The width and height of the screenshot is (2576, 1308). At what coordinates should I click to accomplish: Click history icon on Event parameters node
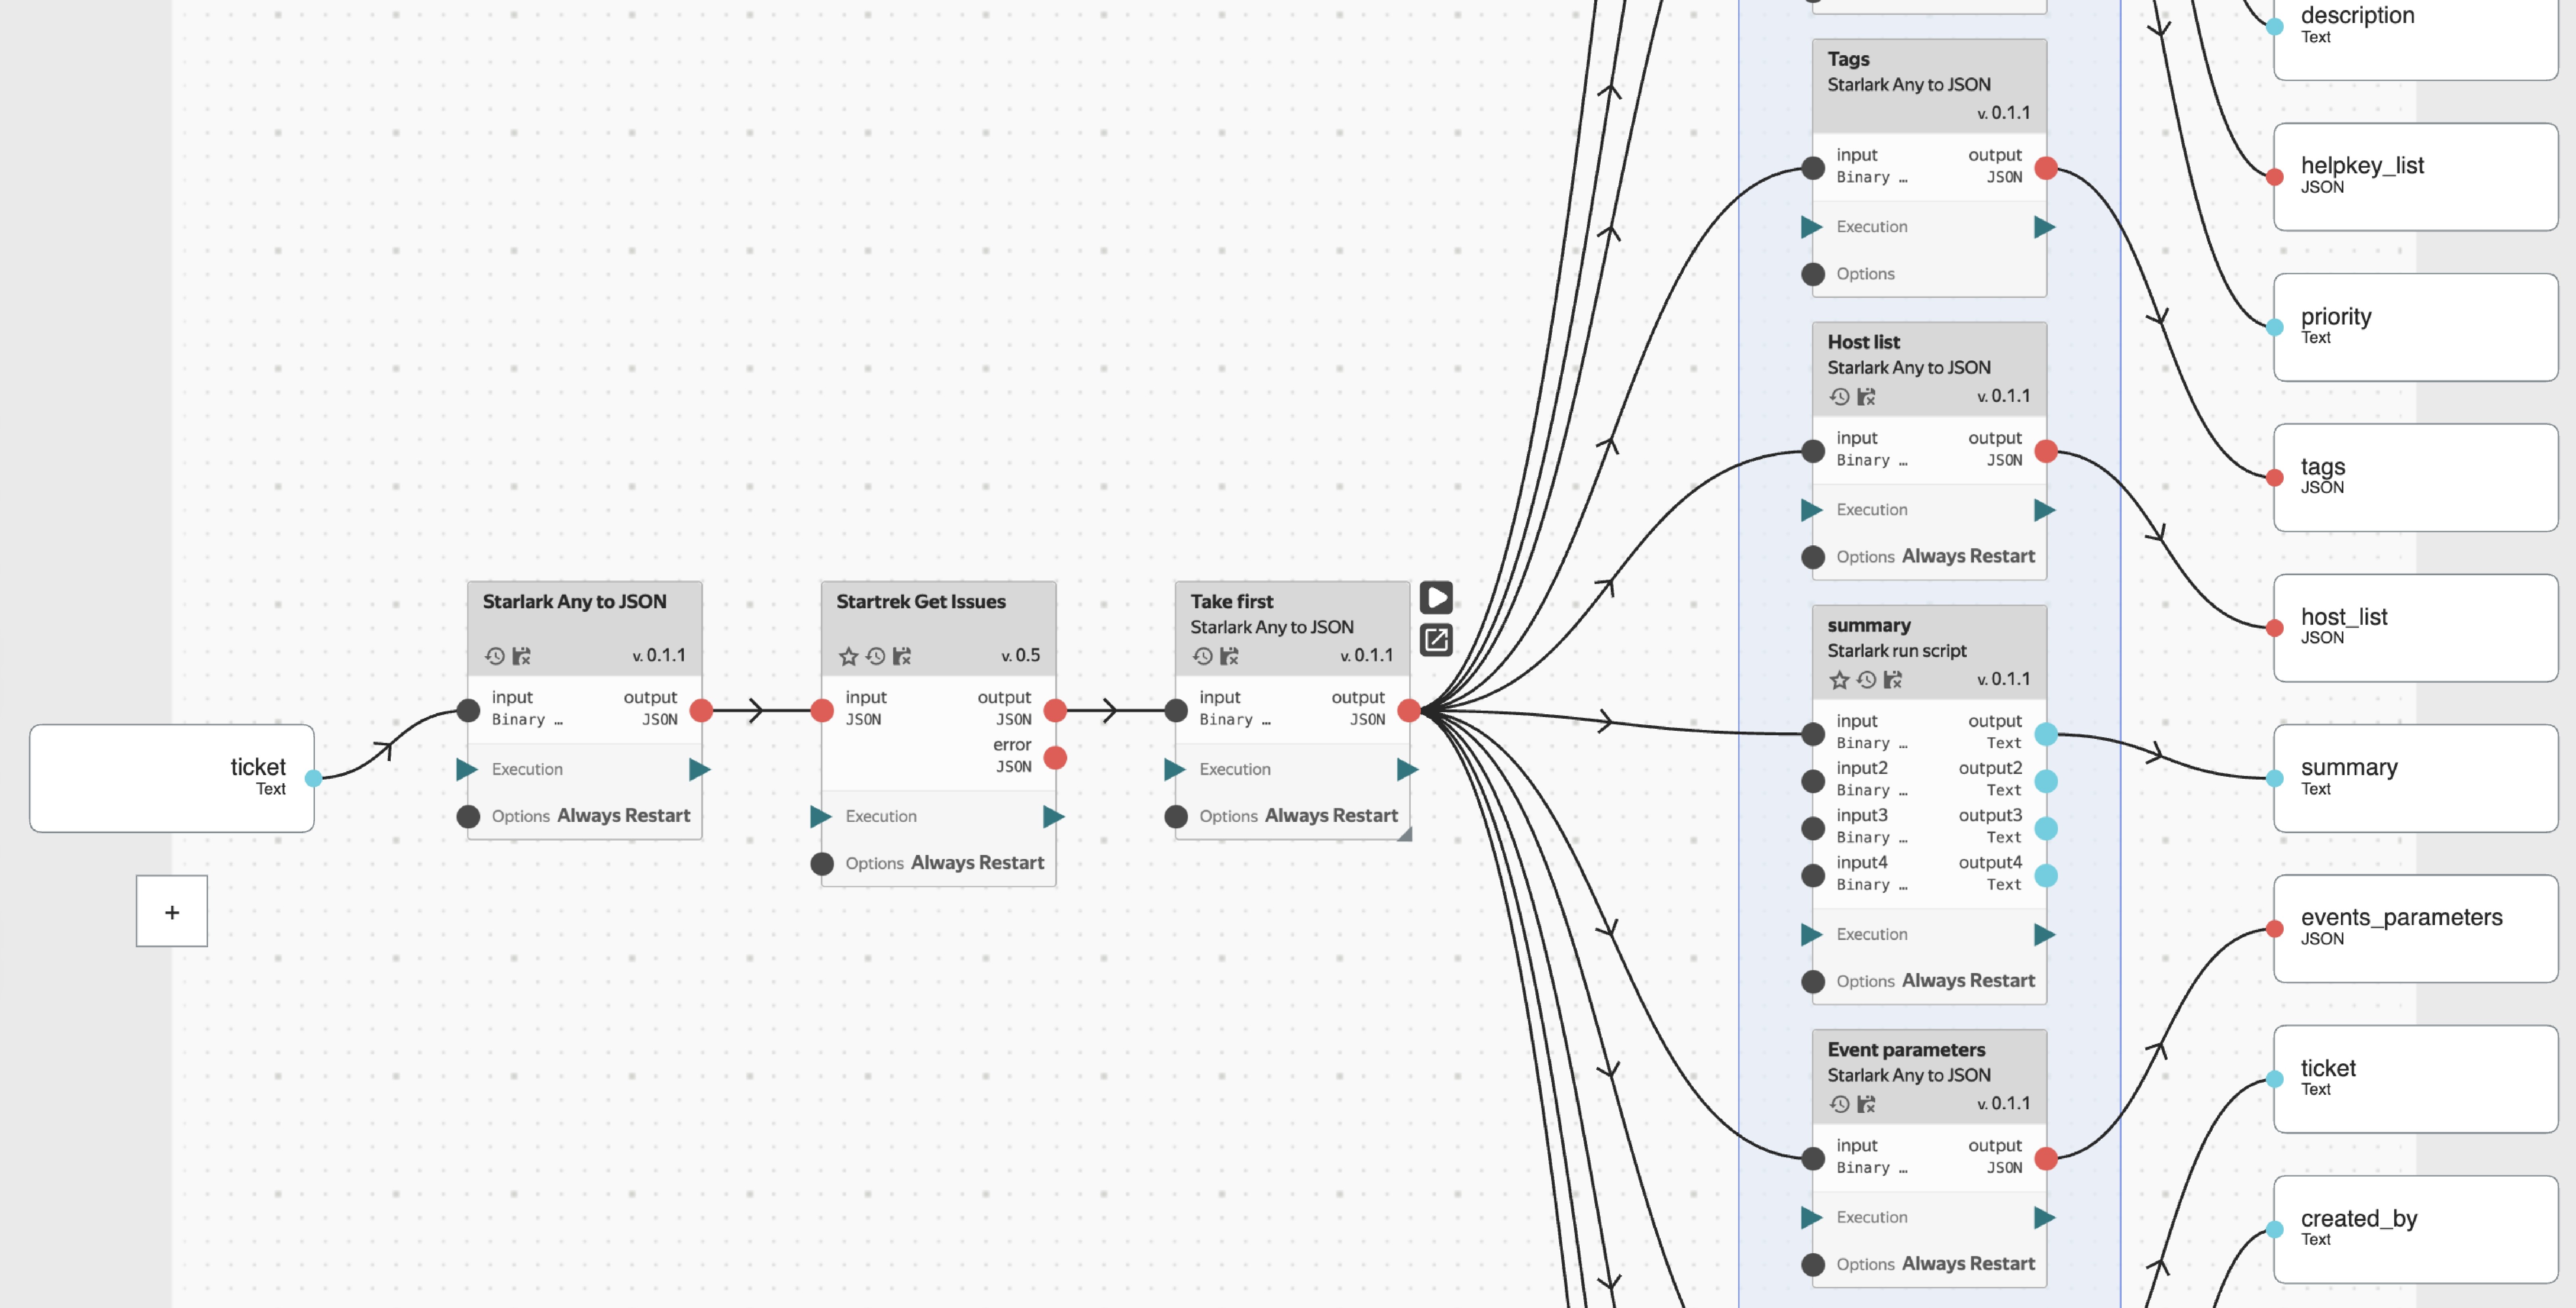[1840, 1104]
